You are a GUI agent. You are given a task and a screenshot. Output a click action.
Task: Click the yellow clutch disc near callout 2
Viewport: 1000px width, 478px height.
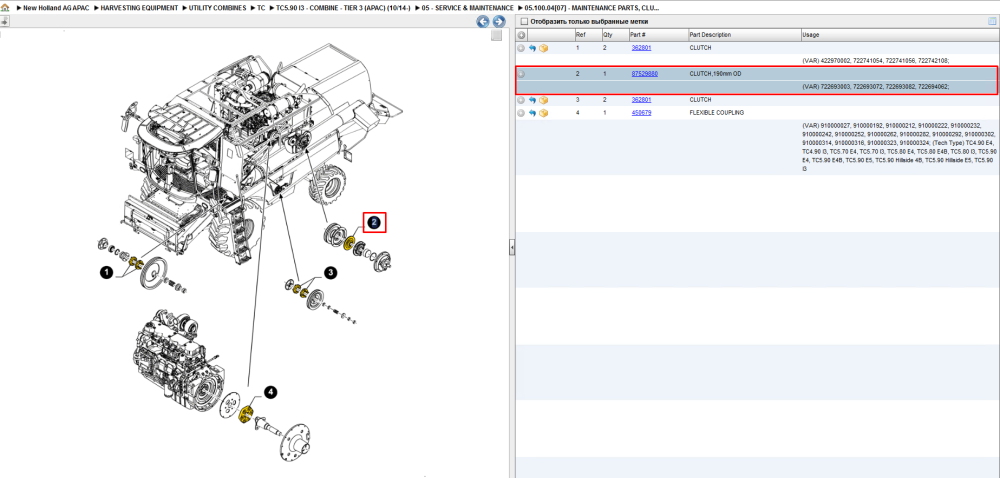point(349,244)
